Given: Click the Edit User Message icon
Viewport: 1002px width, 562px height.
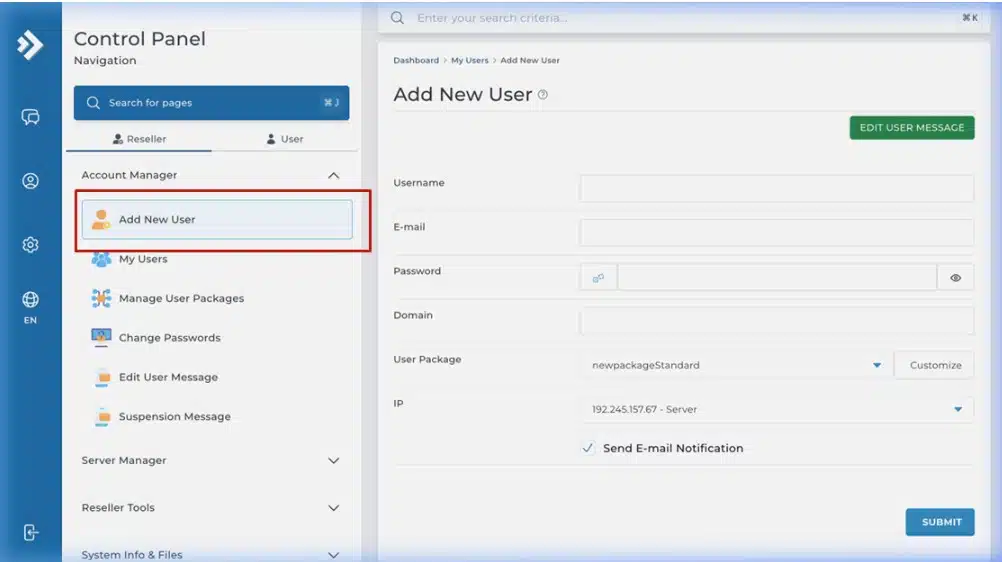Looking at the screenshot, I should (x=102, y=377).
